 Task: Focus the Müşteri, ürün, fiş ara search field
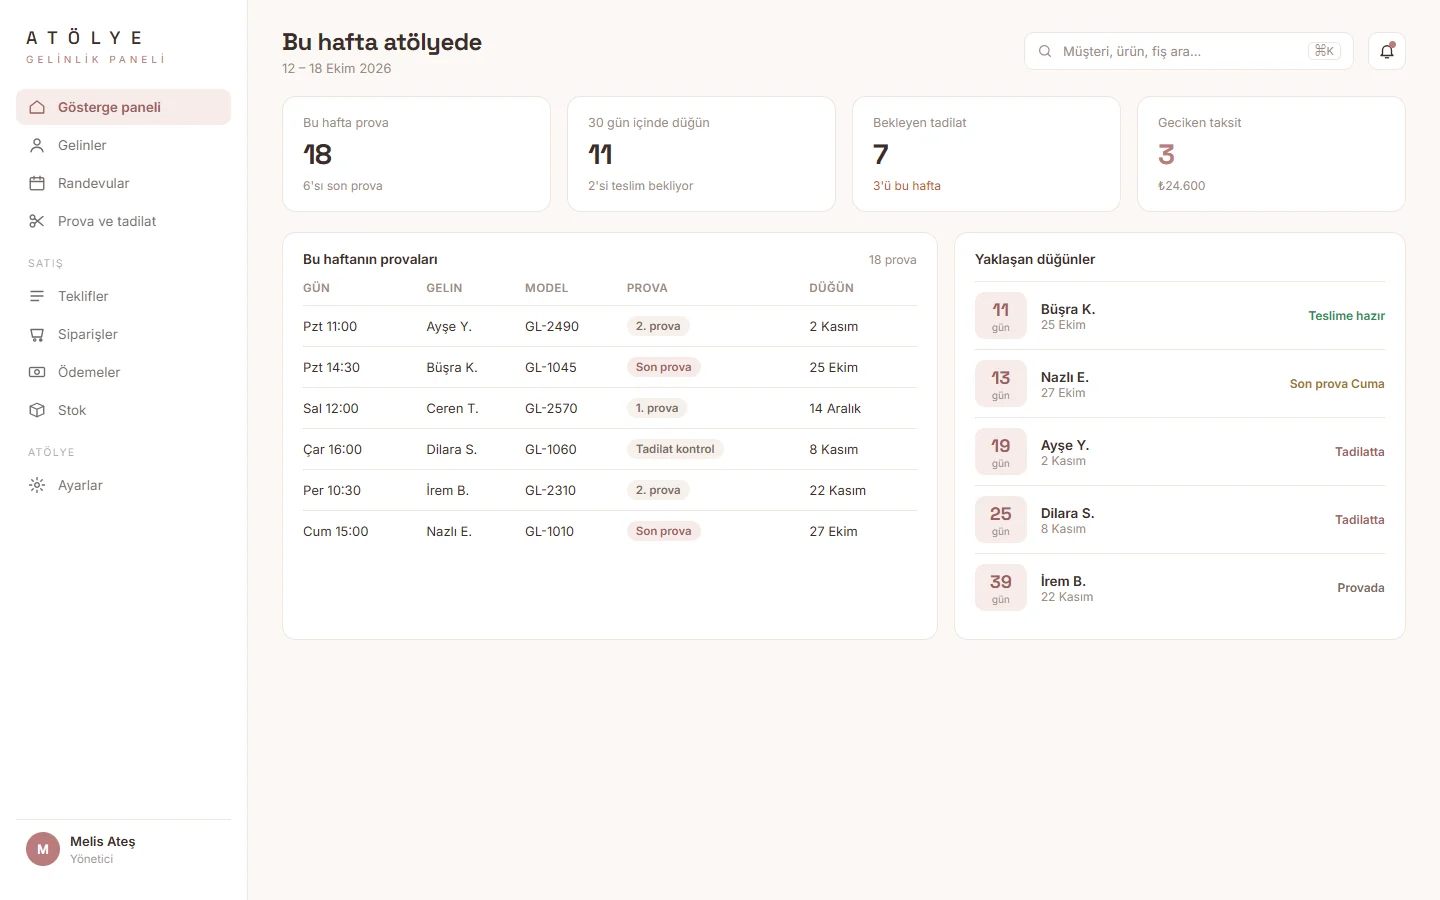[1188, 51]
